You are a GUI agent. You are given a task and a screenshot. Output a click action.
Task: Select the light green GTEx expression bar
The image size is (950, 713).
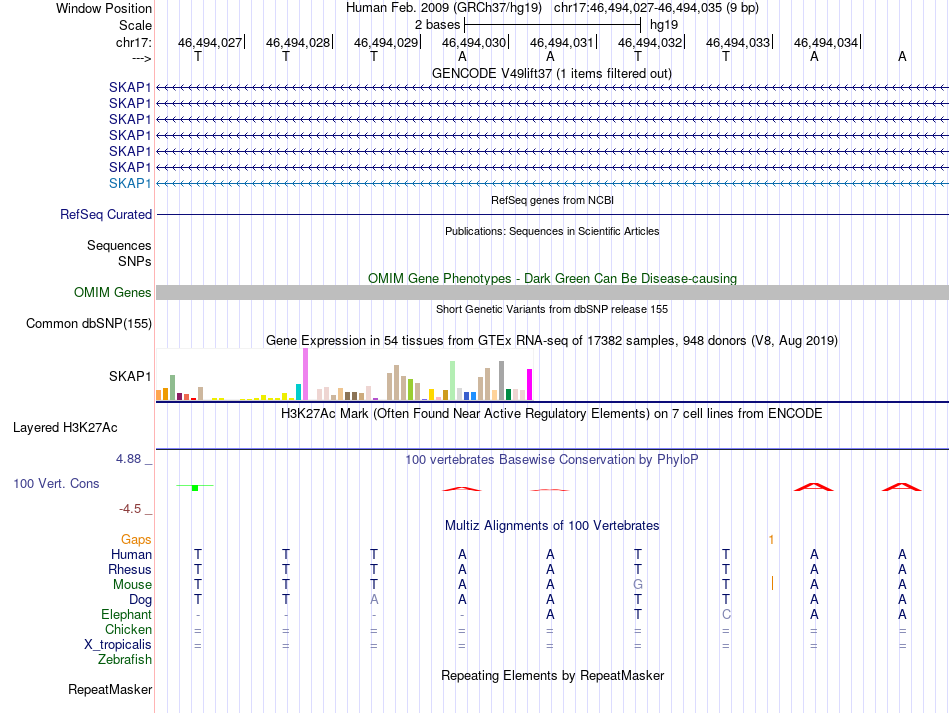point(453,380)
